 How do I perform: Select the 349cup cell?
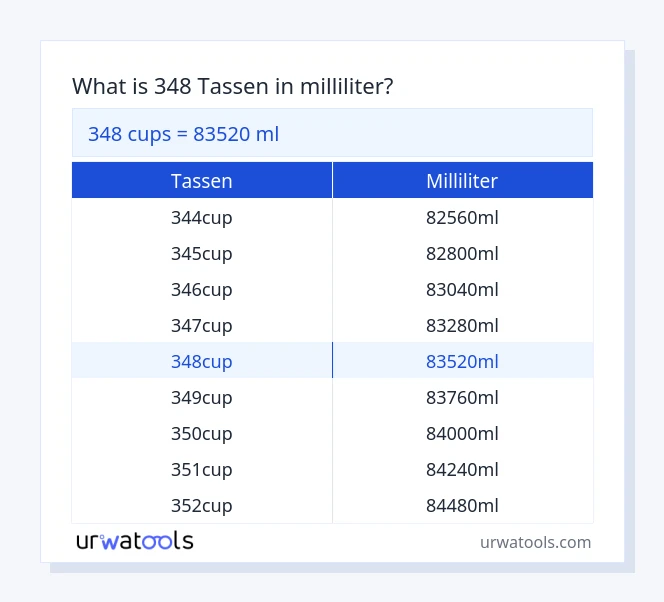pos(202,397)
